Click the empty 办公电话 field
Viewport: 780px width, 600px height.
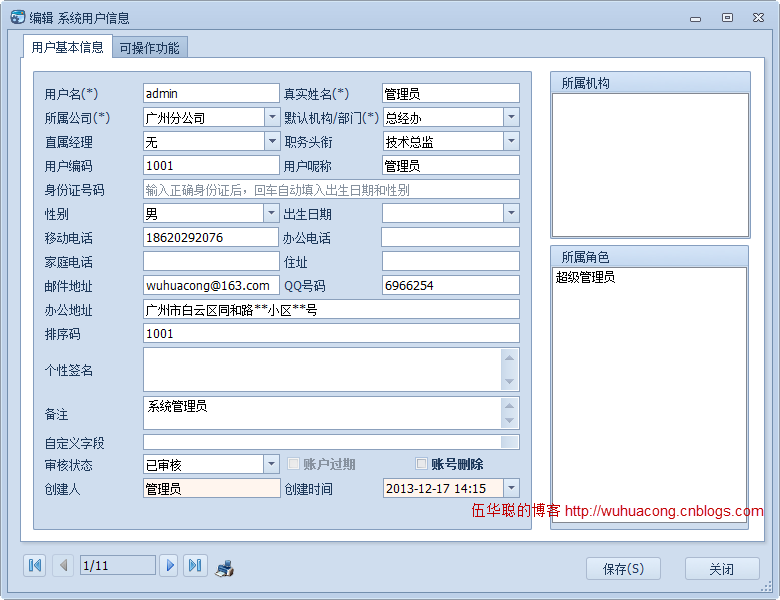point(451,237)
